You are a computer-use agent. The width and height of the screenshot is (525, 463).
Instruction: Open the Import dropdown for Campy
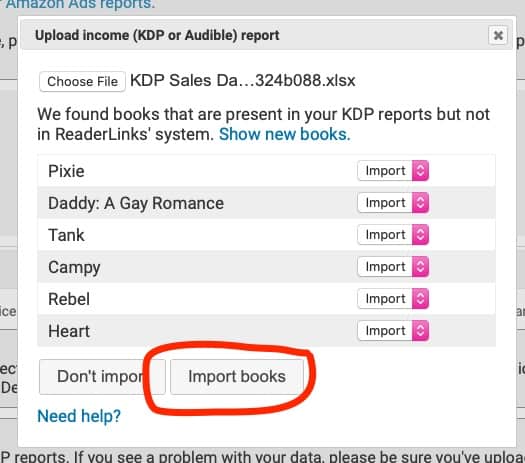393,267
